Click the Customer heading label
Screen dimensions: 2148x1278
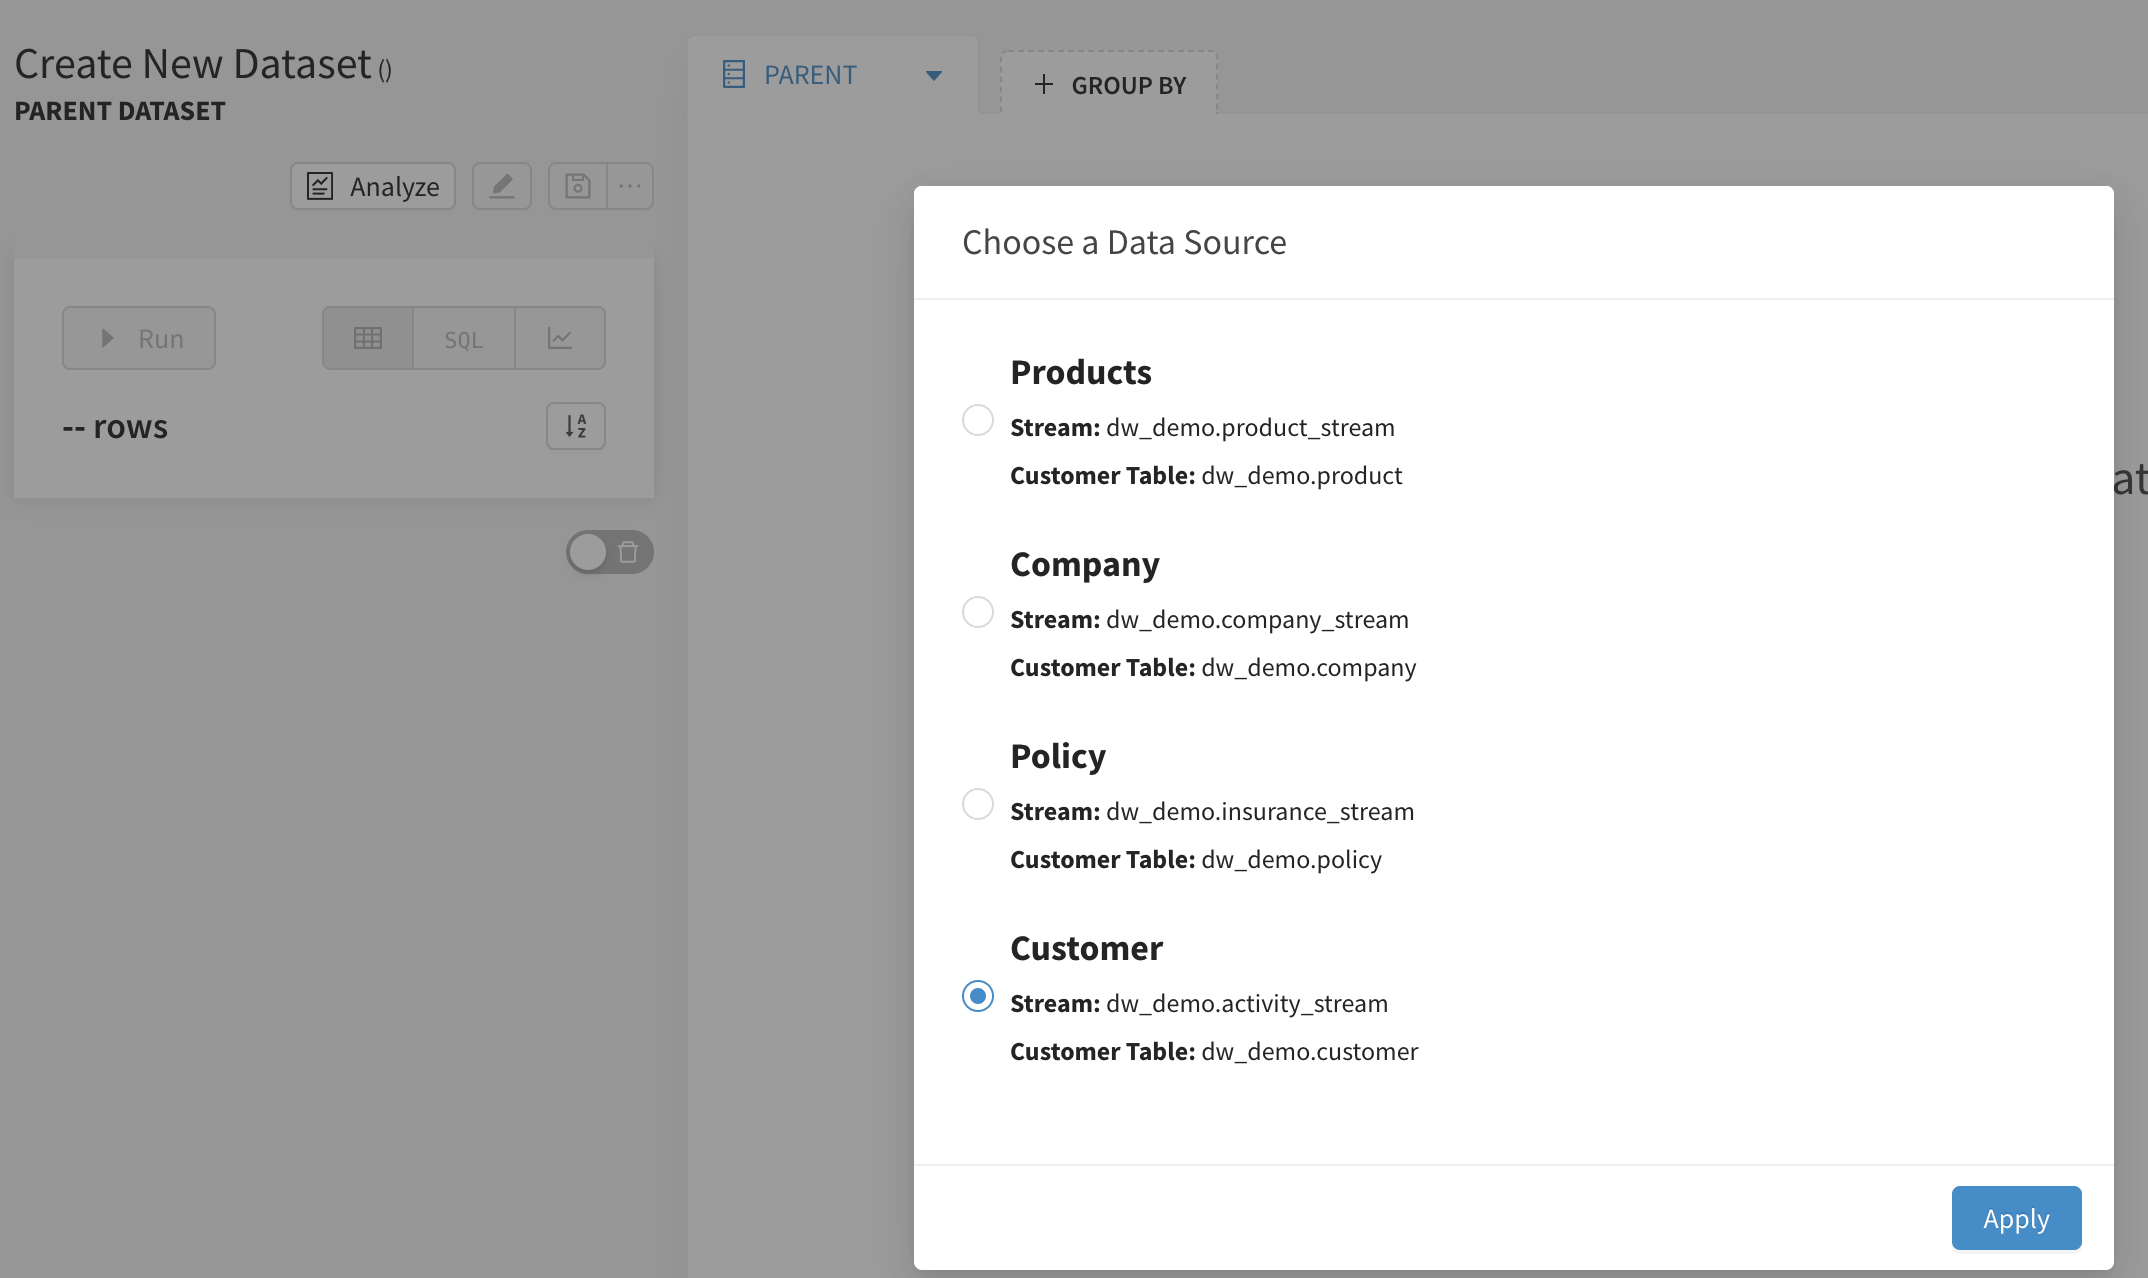(x=1086, y=948)
